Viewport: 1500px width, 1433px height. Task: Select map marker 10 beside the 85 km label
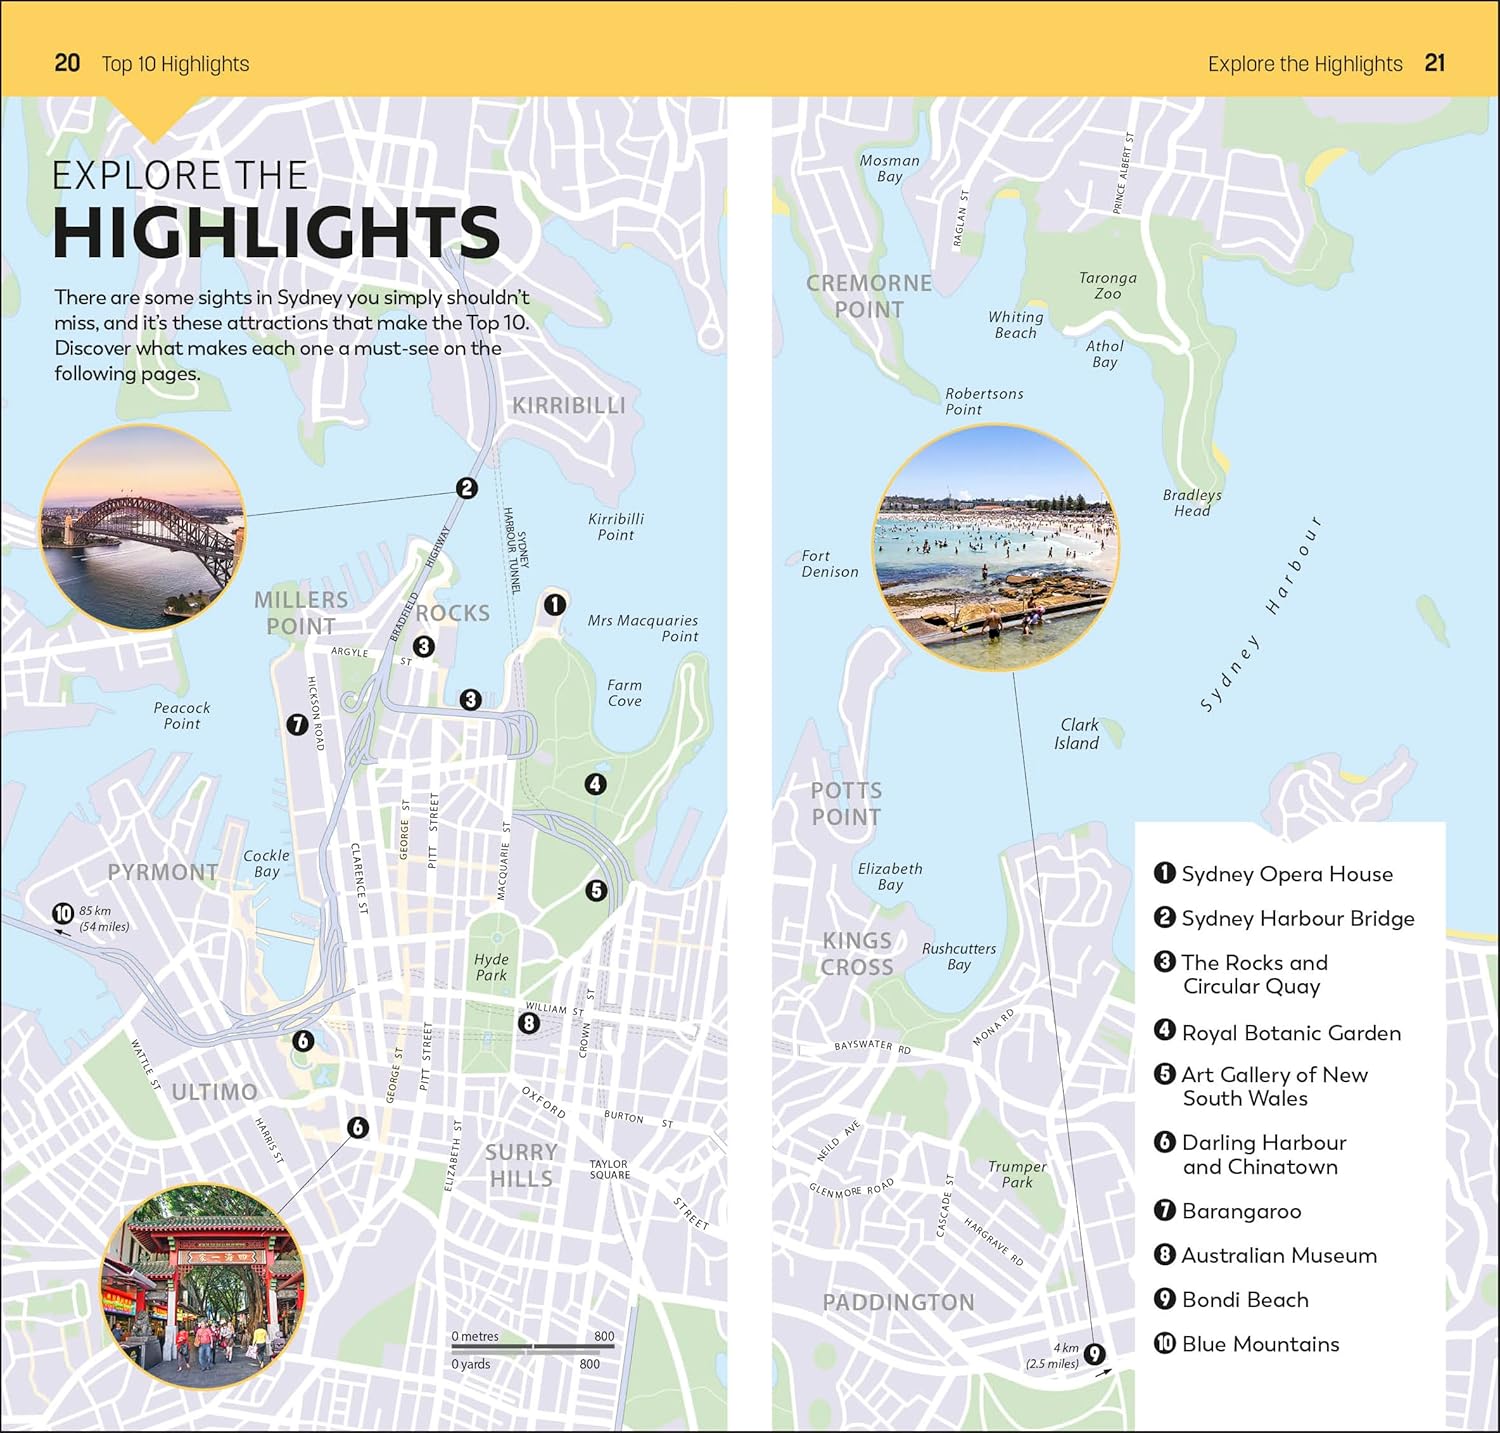63,913
